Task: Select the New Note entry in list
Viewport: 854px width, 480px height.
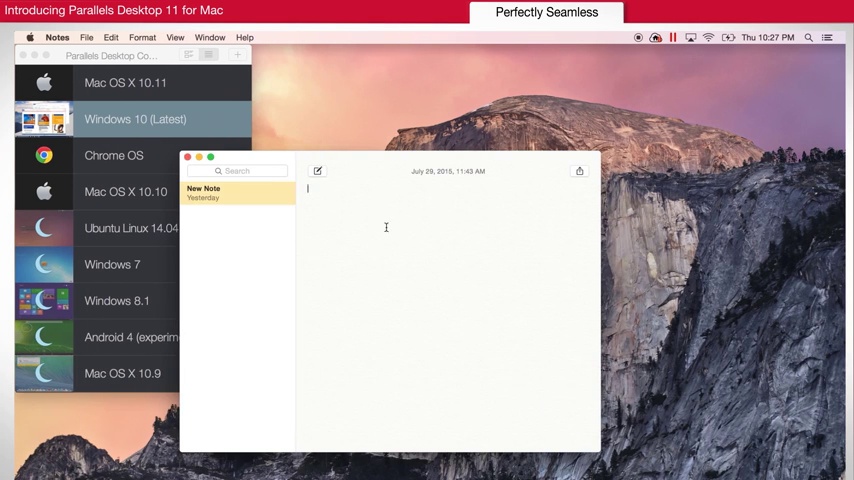Action: tap(238, 193)
